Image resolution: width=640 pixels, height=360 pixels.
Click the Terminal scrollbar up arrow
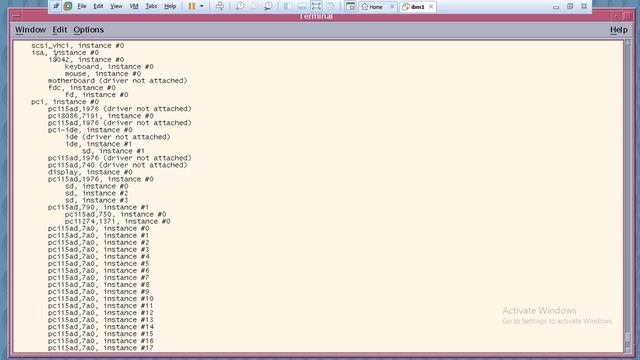pos(628,42)
